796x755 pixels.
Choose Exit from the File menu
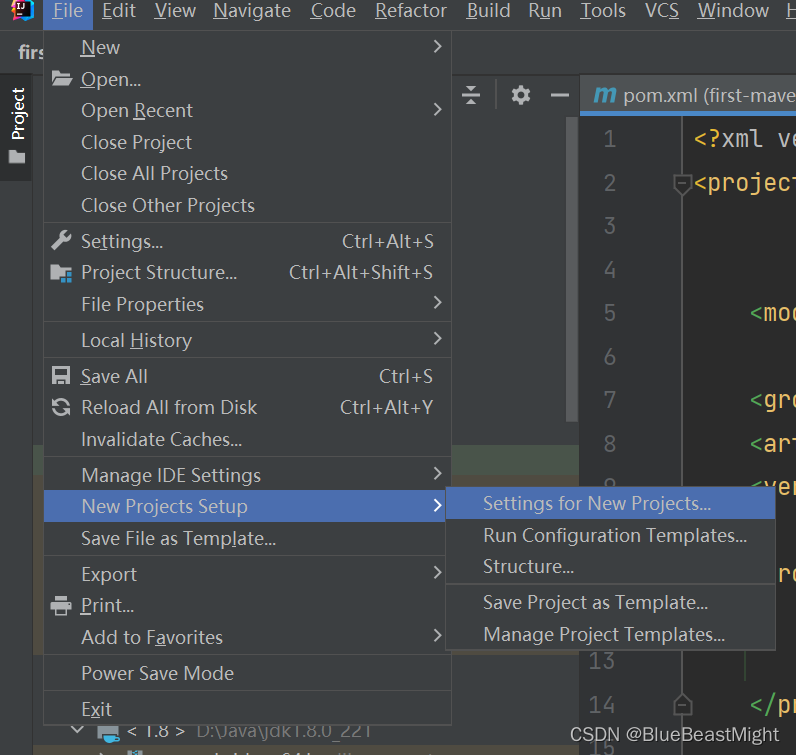[x=247, y=709]
